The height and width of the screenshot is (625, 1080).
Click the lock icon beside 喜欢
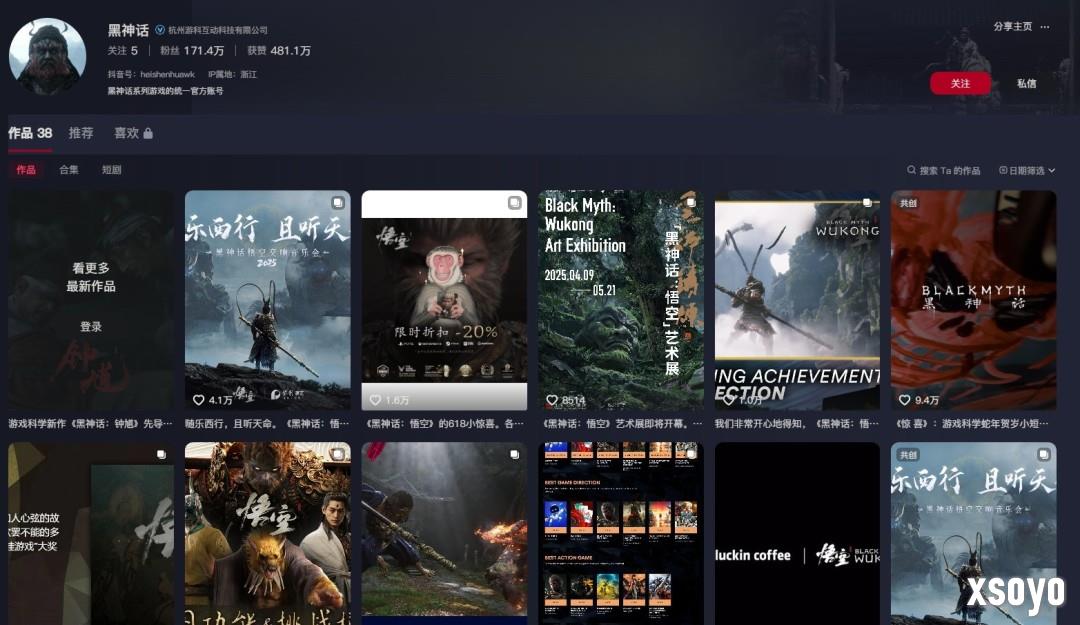click(x=148, y=133)
